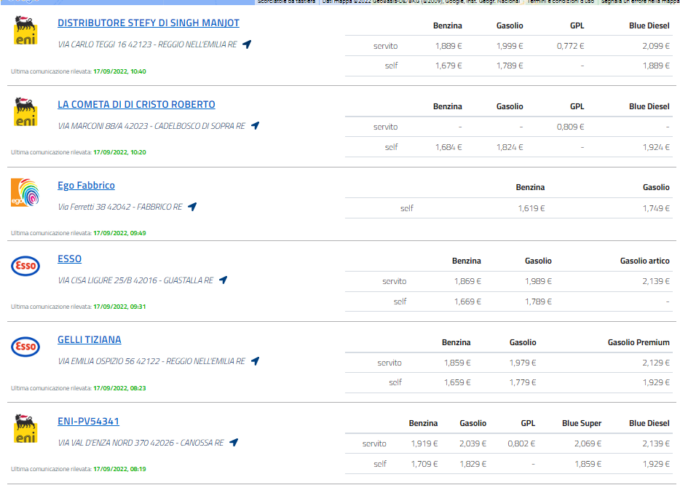The image size is (680, 485).
Task: Click ENI-PV54341 servito Gasolio 2,039 €
Action: coord(473,443)
